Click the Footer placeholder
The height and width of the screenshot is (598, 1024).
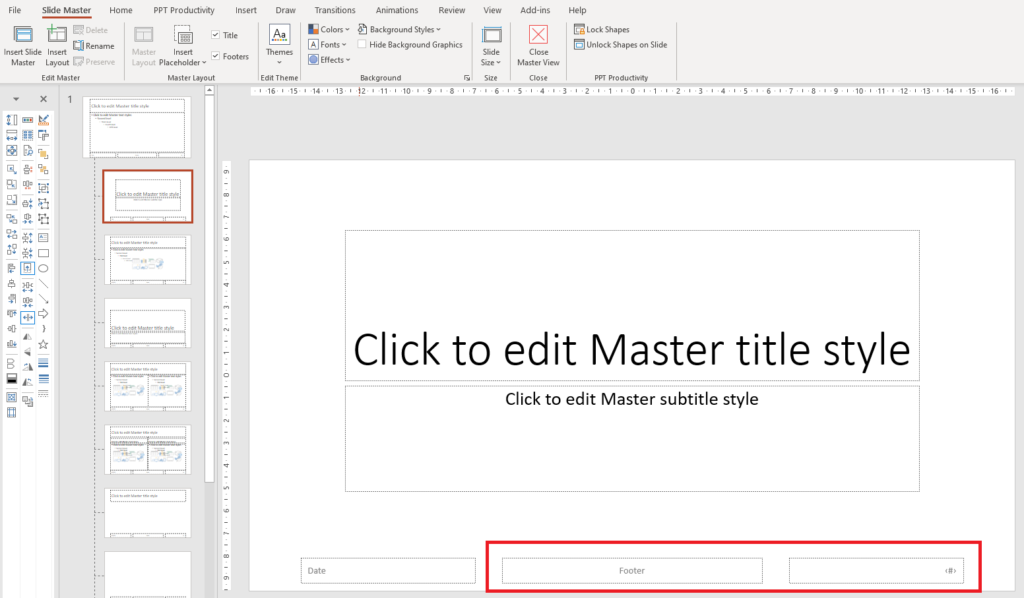(632, 571)
